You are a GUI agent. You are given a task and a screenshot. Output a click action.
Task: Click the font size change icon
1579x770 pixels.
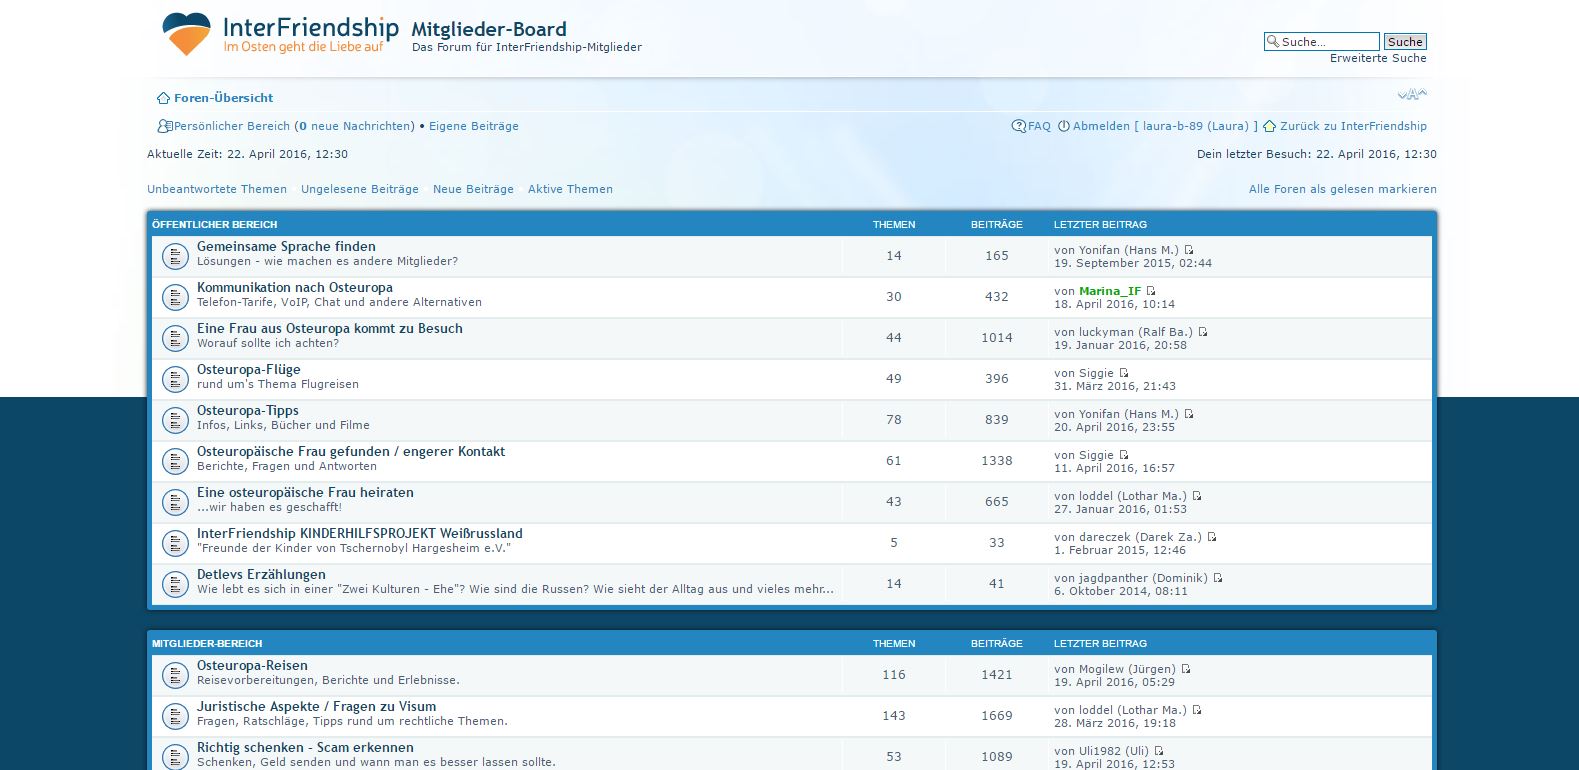[1412, 94]
